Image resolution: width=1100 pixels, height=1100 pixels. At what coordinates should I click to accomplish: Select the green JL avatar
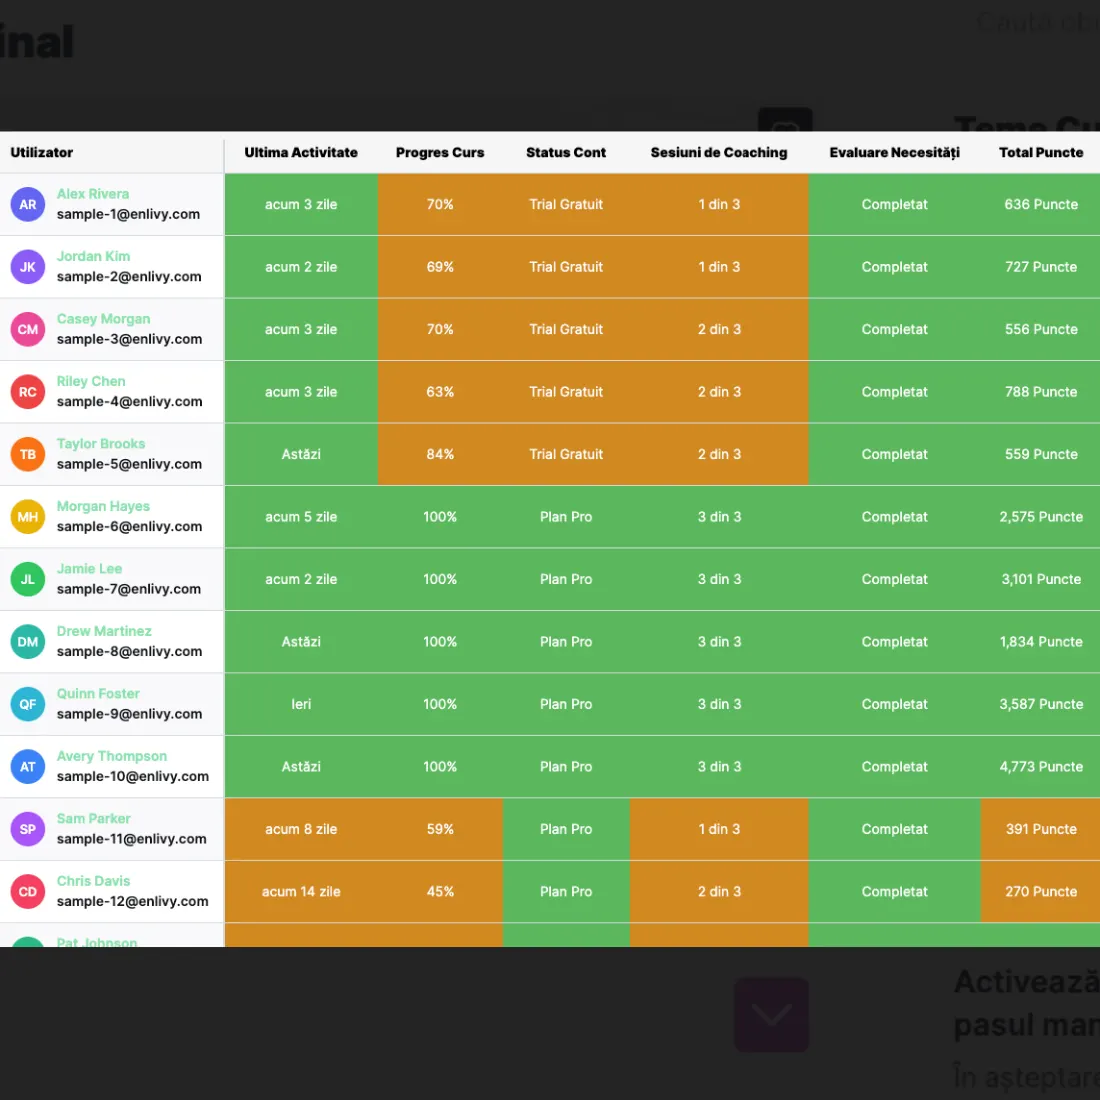pyautogui.click(x=27, y=579)
